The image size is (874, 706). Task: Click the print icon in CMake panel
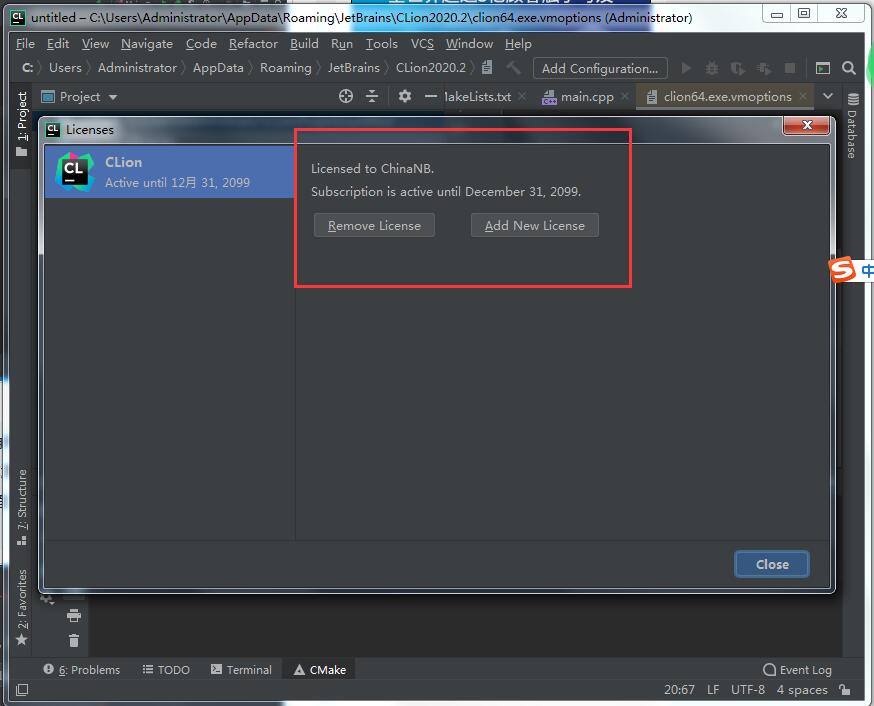(x=74, y=616)
